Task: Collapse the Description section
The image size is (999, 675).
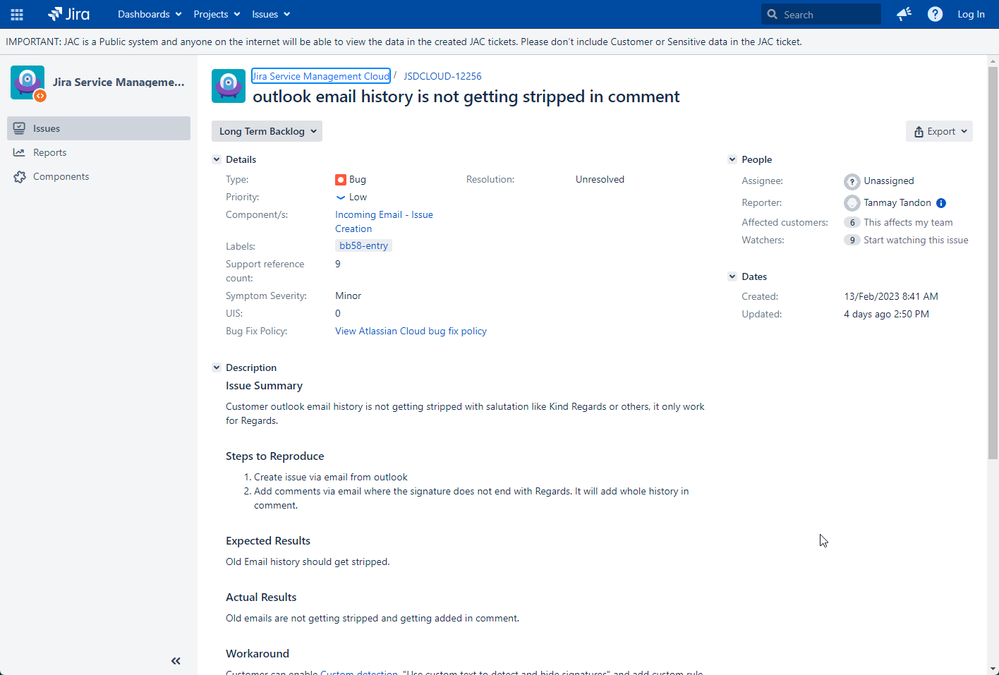Action: tap(217, 368)
